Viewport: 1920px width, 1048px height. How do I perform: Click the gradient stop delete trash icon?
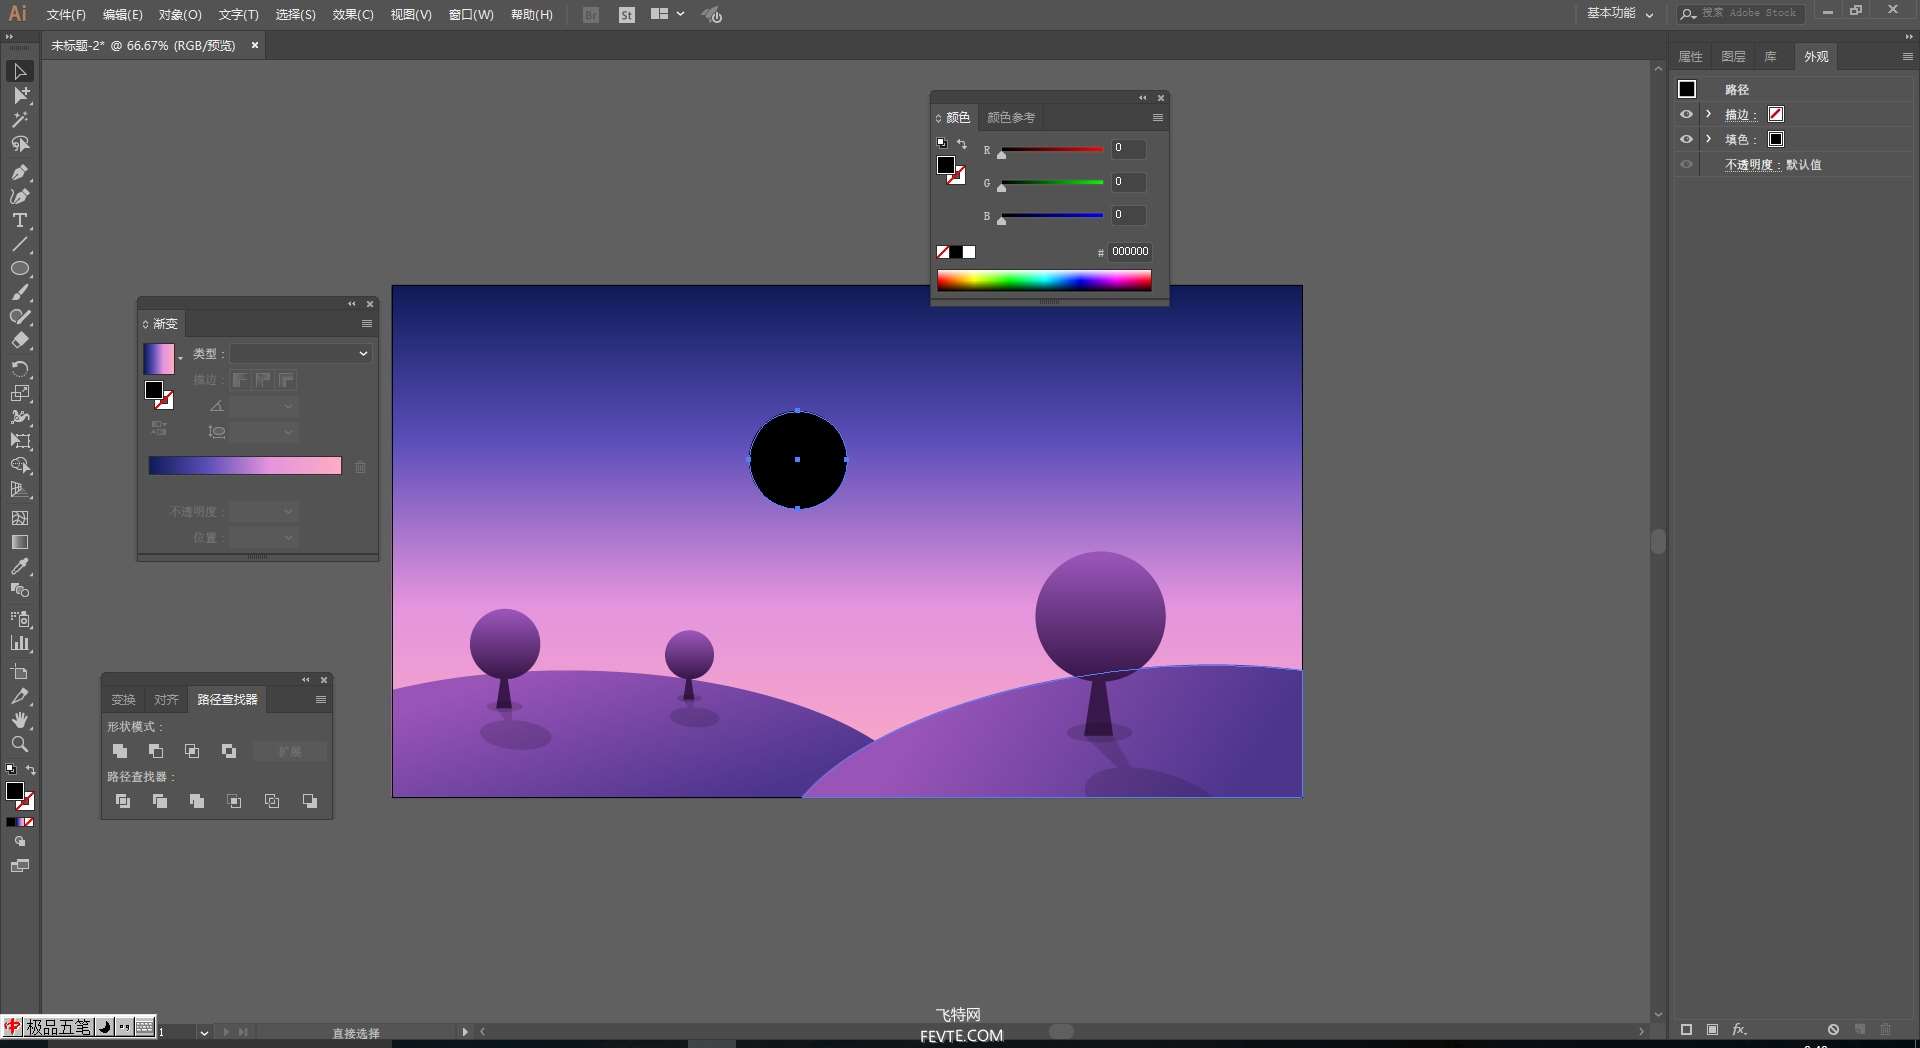(x=360, y=467)
